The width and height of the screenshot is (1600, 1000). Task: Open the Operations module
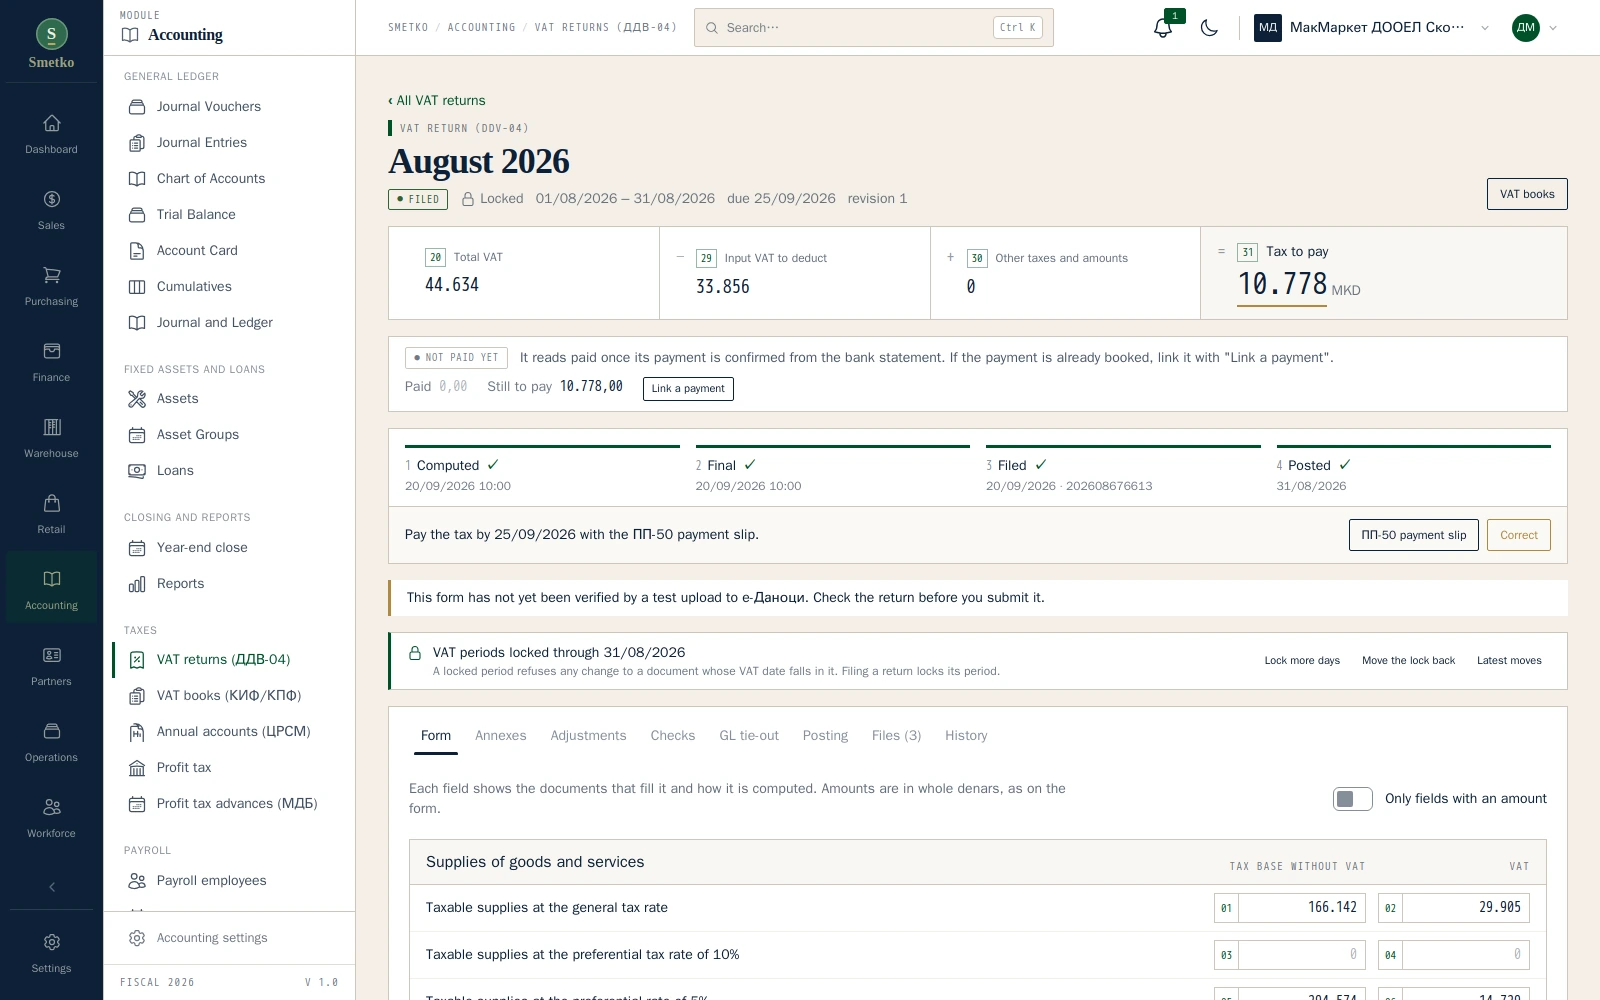(51, 743)
